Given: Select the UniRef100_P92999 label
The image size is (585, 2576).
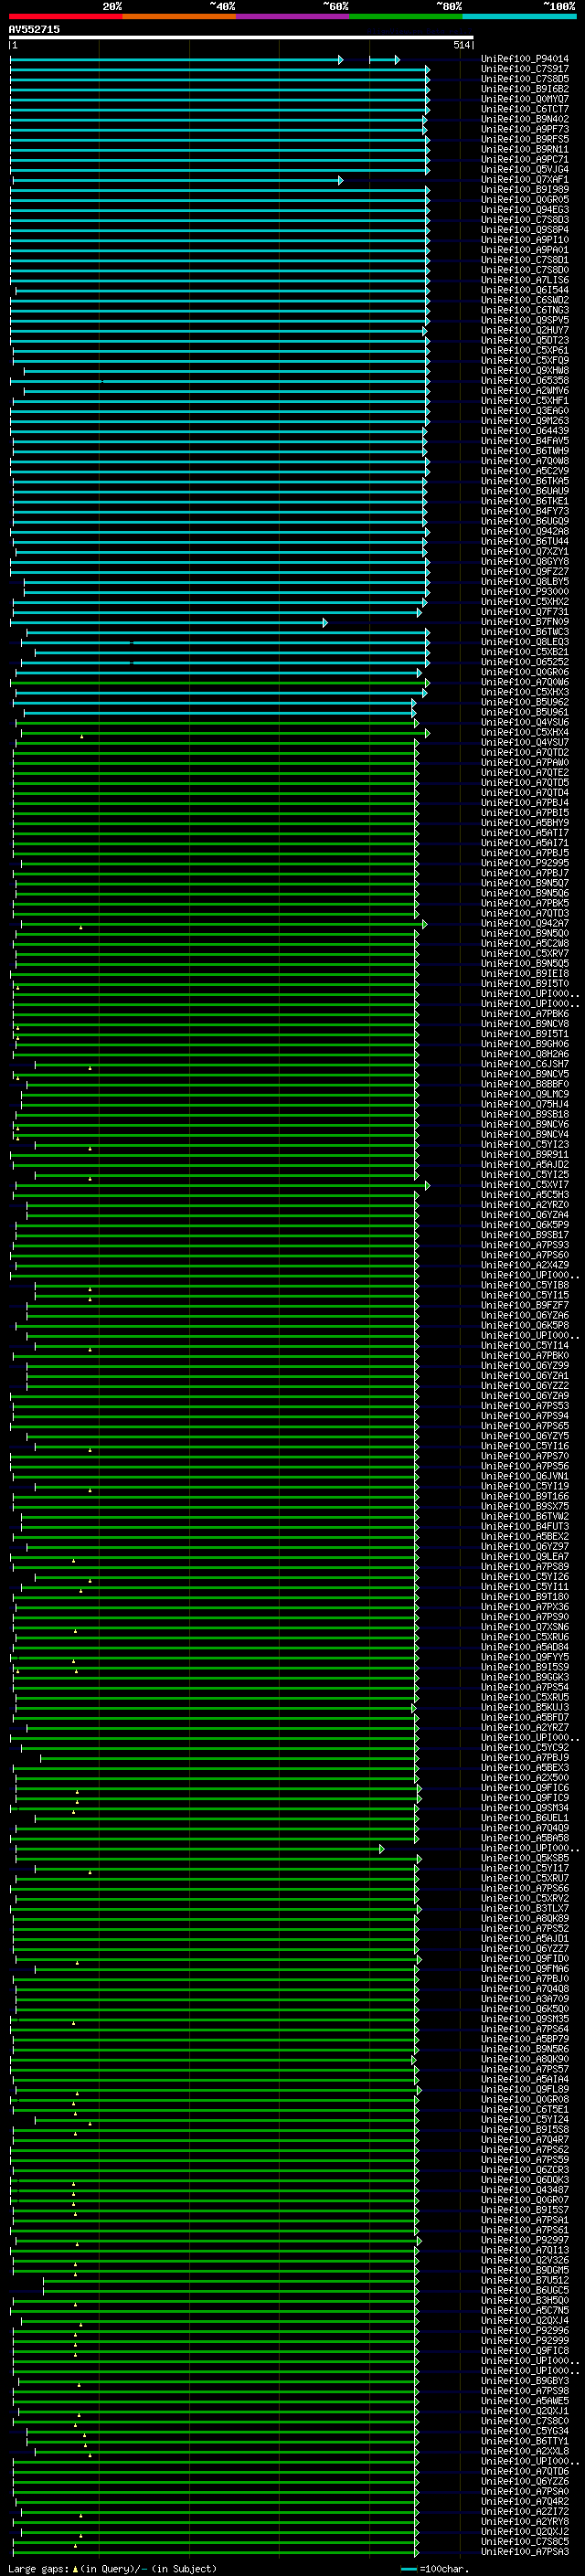Looking at the screenshot, I should [525, 2340].
